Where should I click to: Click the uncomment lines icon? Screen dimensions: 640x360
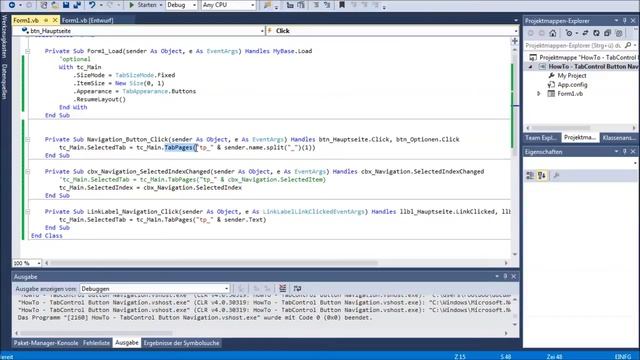point(327,5)
